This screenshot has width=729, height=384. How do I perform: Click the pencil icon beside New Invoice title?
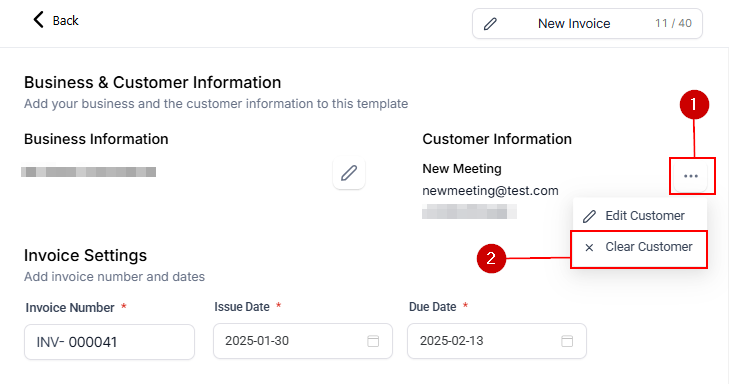[490, 24]
